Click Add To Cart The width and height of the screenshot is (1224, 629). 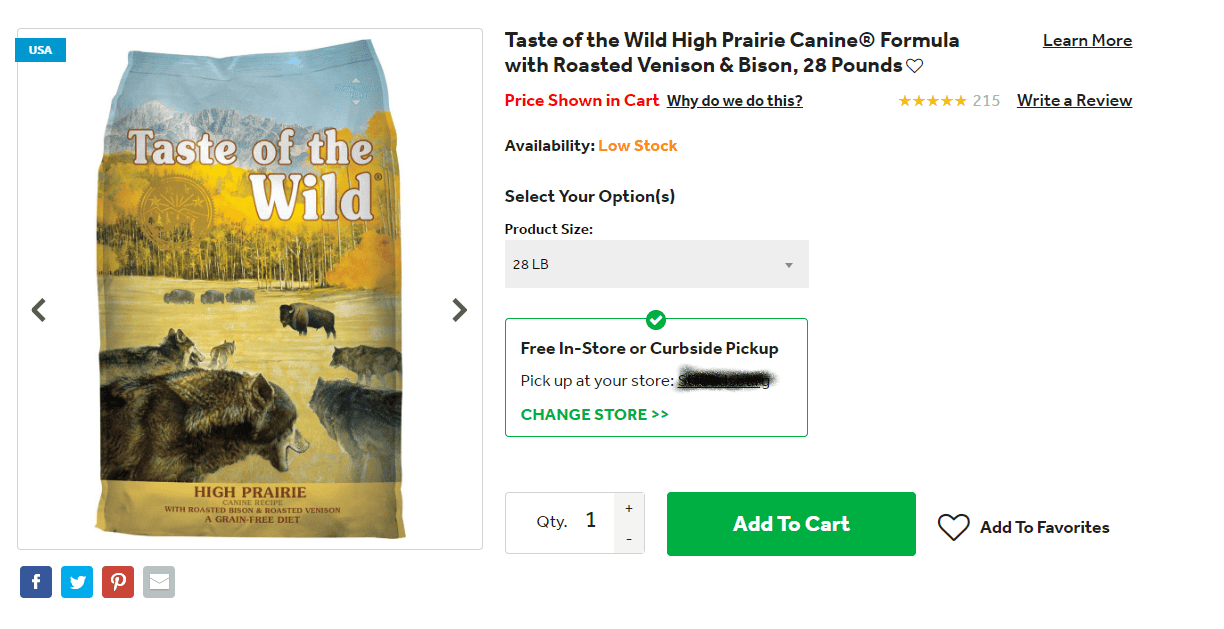pos(790,523)
